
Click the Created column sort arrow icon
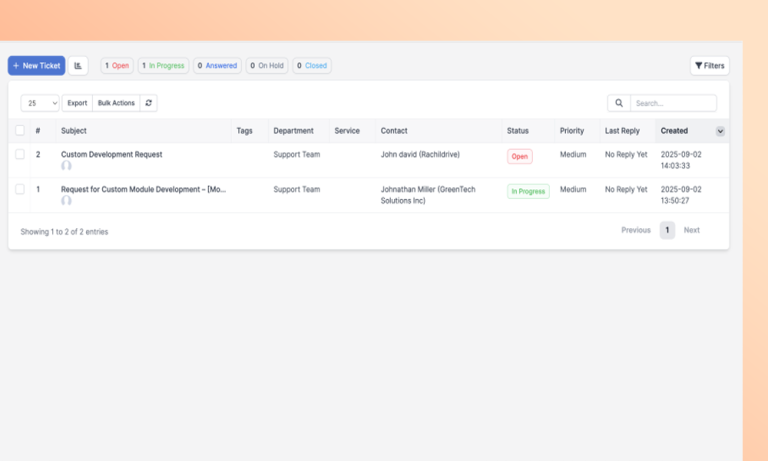[720, 131]
